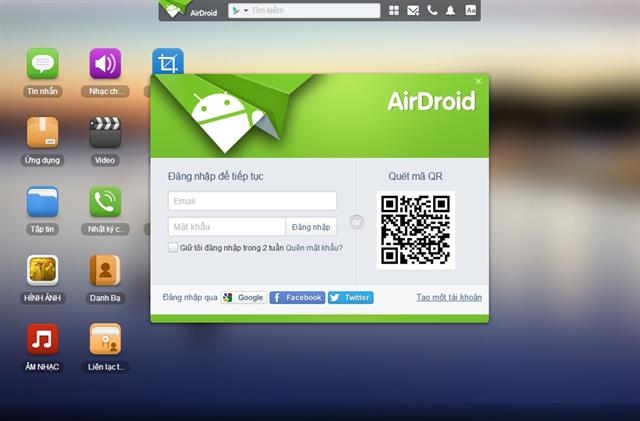Open Play Store search source dropdown
The image size is (640, 421).
pyautogui.click(x=240, y=11)
